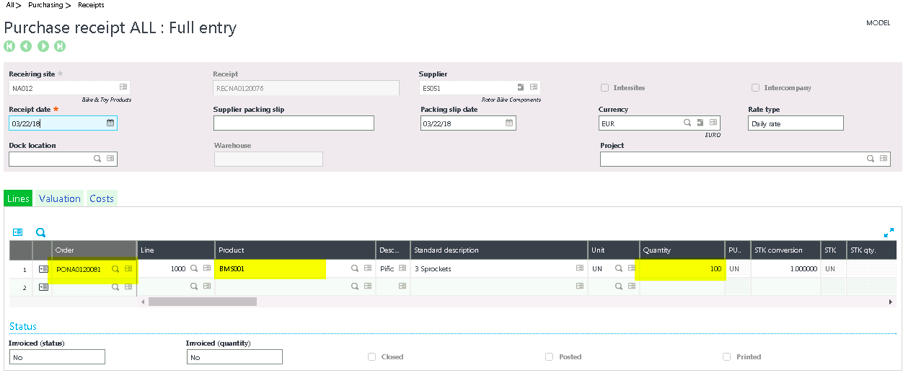Open Project selection list icon
Viewport: 907px width, 377px height.
click(883, 158)
